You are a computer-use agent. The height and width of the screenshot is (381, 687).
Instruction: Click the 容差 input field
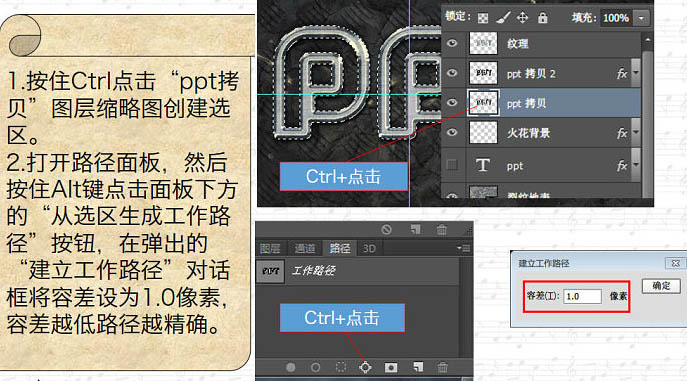click(x=582, y=296)
